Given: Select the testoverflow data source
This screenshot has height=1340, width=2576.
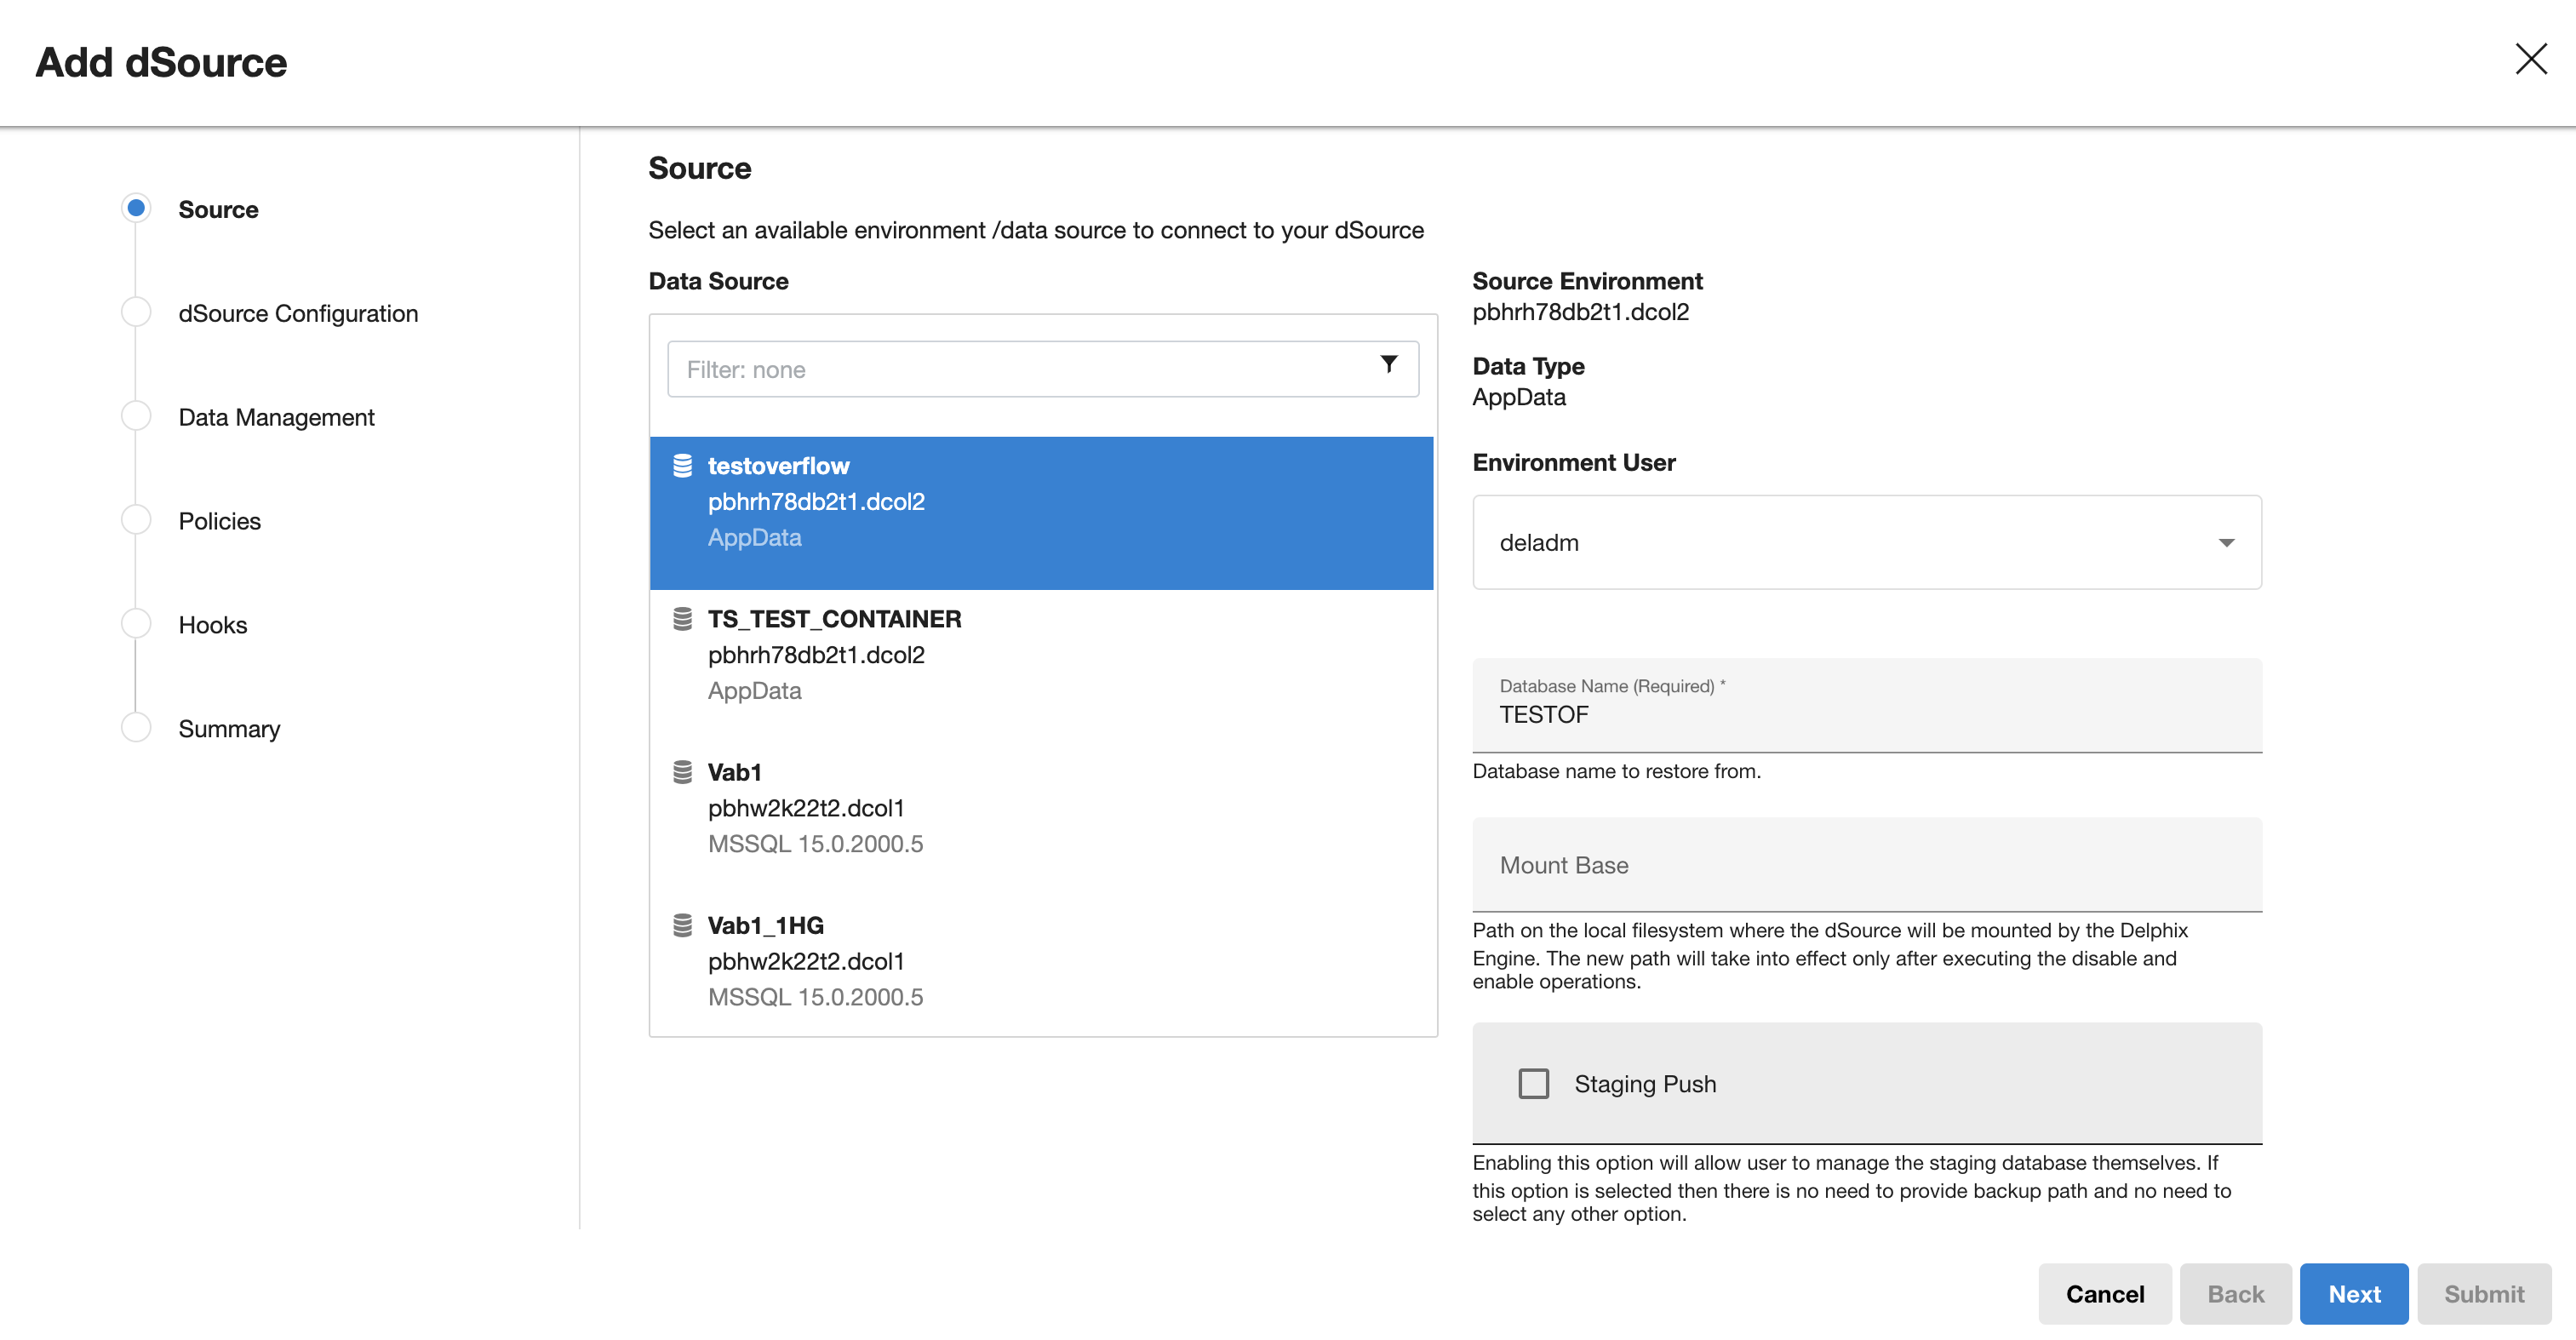Looking at the screenshot, I should pyautogui.click(x=1041, y=513).
